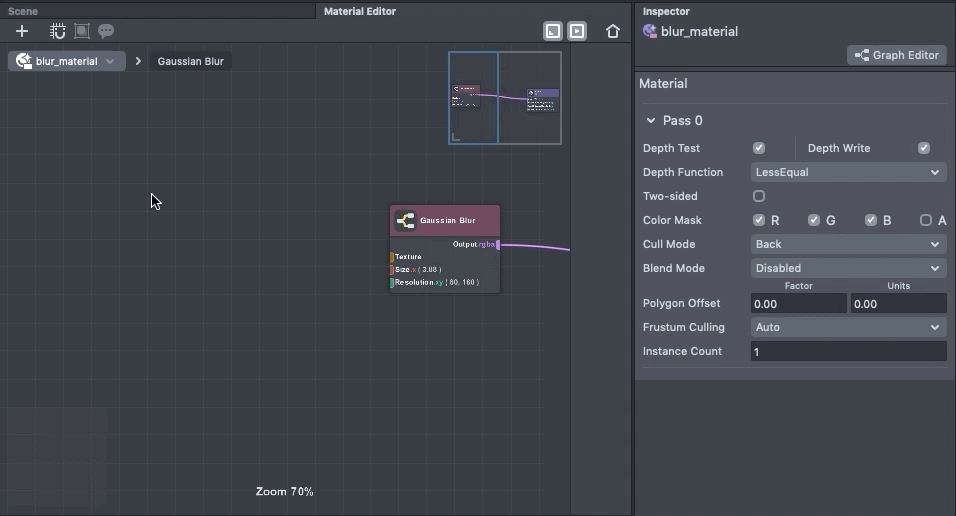Click the preview play panel icon
Image resolution: width=956 pixels, height=516 pixels.
577,31
